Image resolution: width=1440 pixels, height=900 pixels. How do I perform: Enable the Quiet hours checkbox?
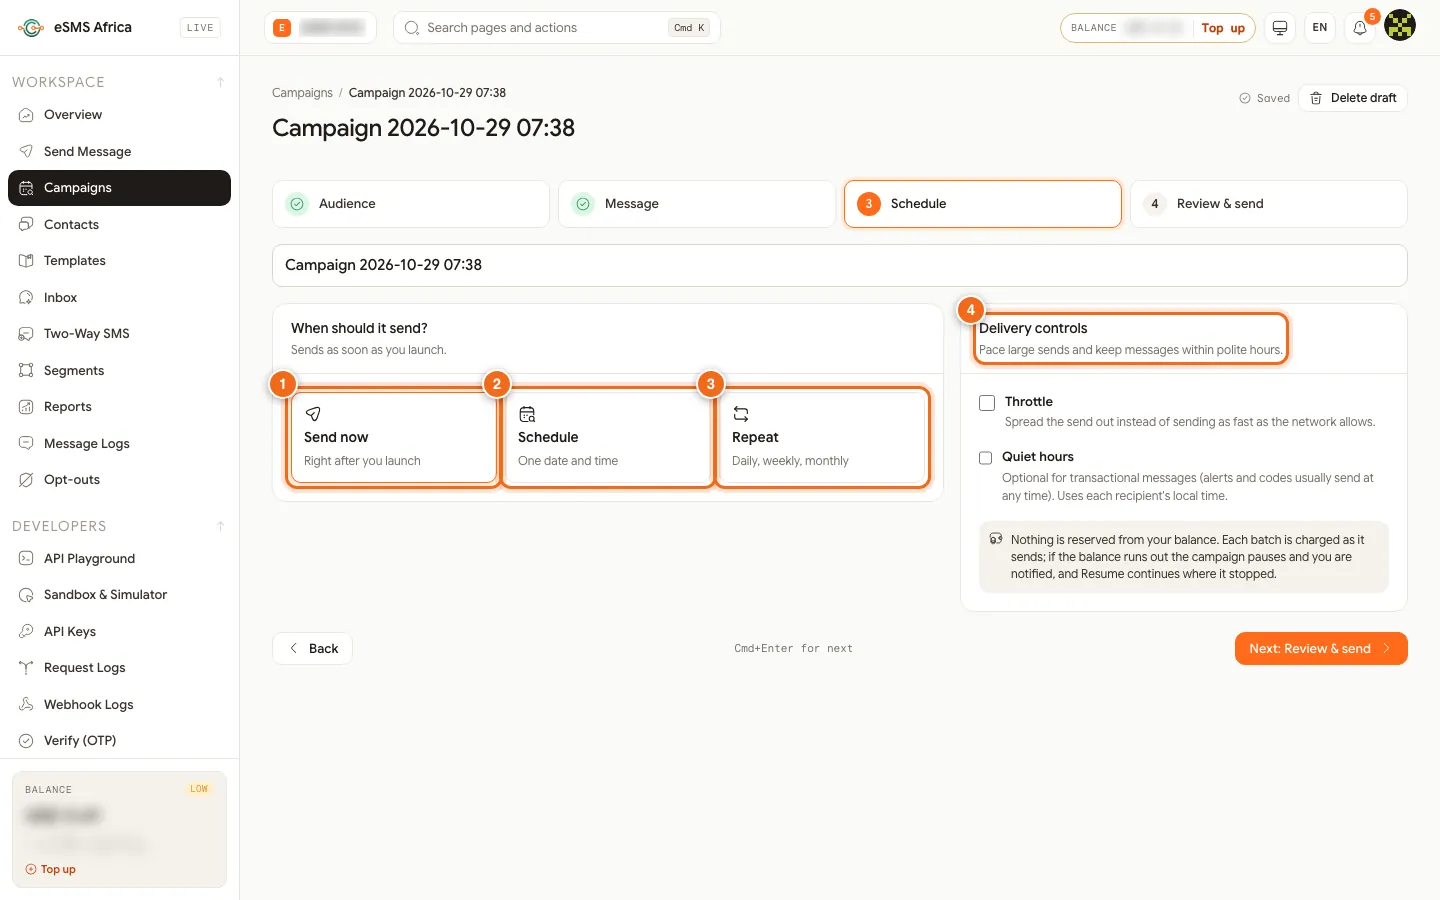(x=986, y=457)
